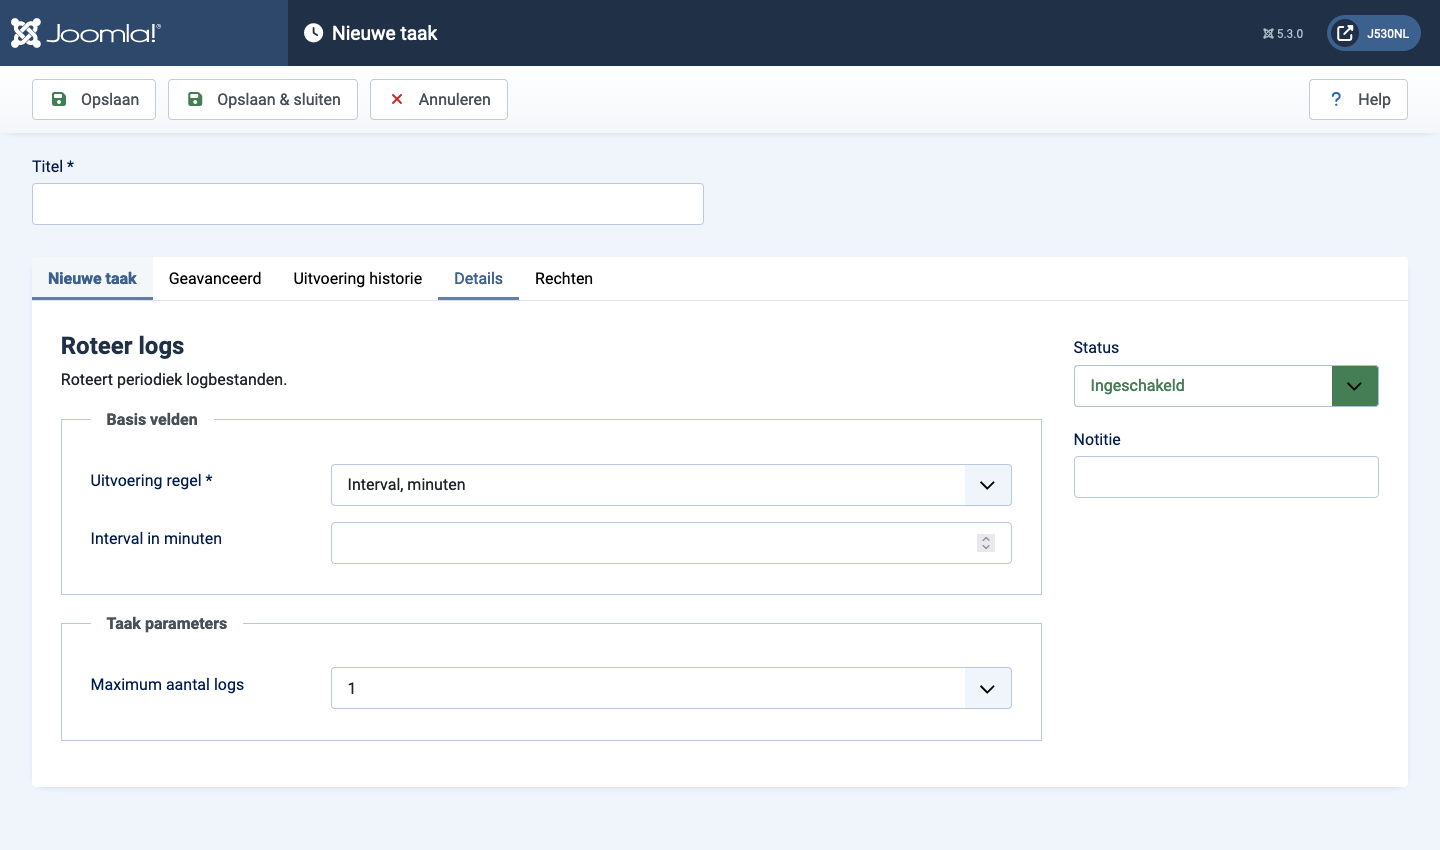Open the Rechten tab
1440x850 pixels.
tap(564, 278)
